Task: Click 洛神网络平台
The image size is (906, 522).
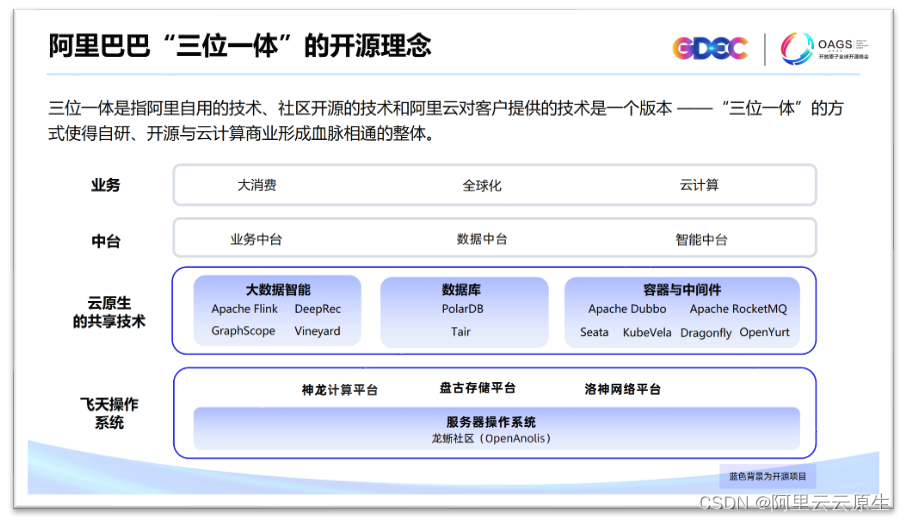Action: [622, 389]
